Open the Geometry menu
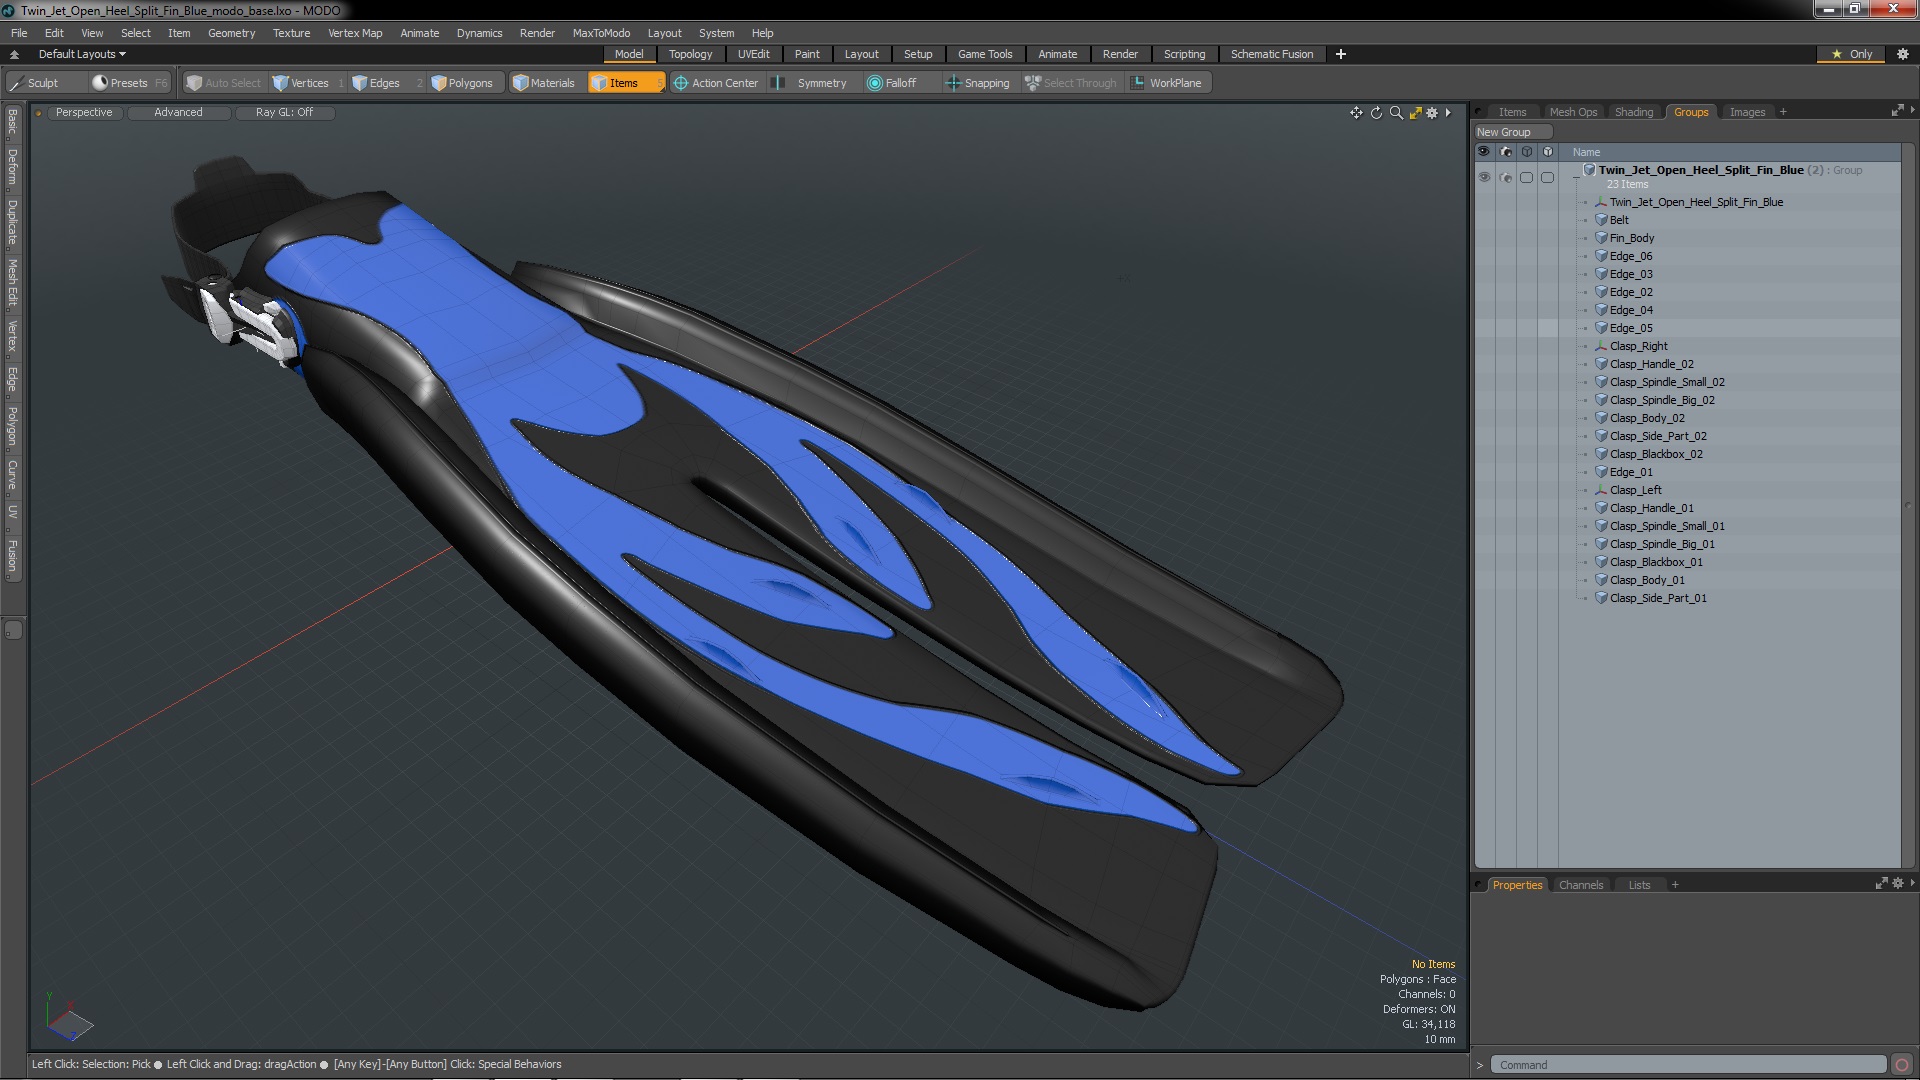The height and width of the screenshot is (1080, 1920). [x=231, y=33]
